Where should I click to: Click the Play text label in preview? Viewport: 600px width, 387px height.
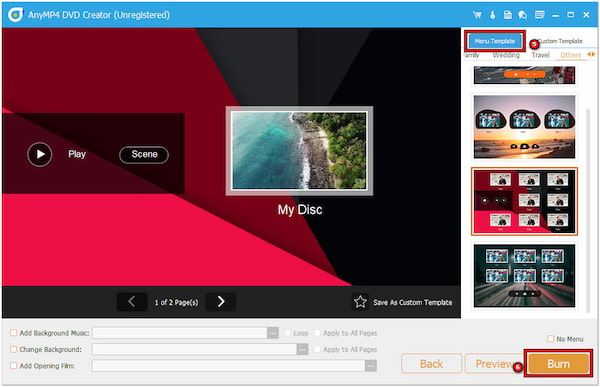(x=77, y=154)
